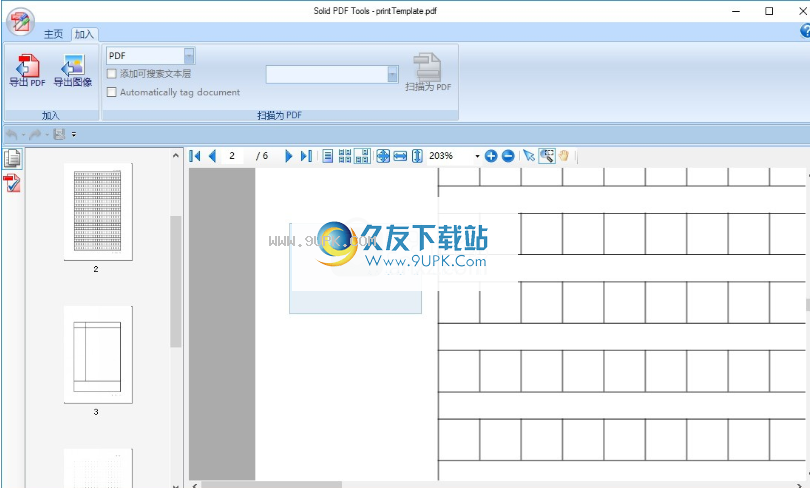This screenshot has height=488, width=810.
Task: Open the PDF validation checkmark panel icon
Action: coord(12,183)
